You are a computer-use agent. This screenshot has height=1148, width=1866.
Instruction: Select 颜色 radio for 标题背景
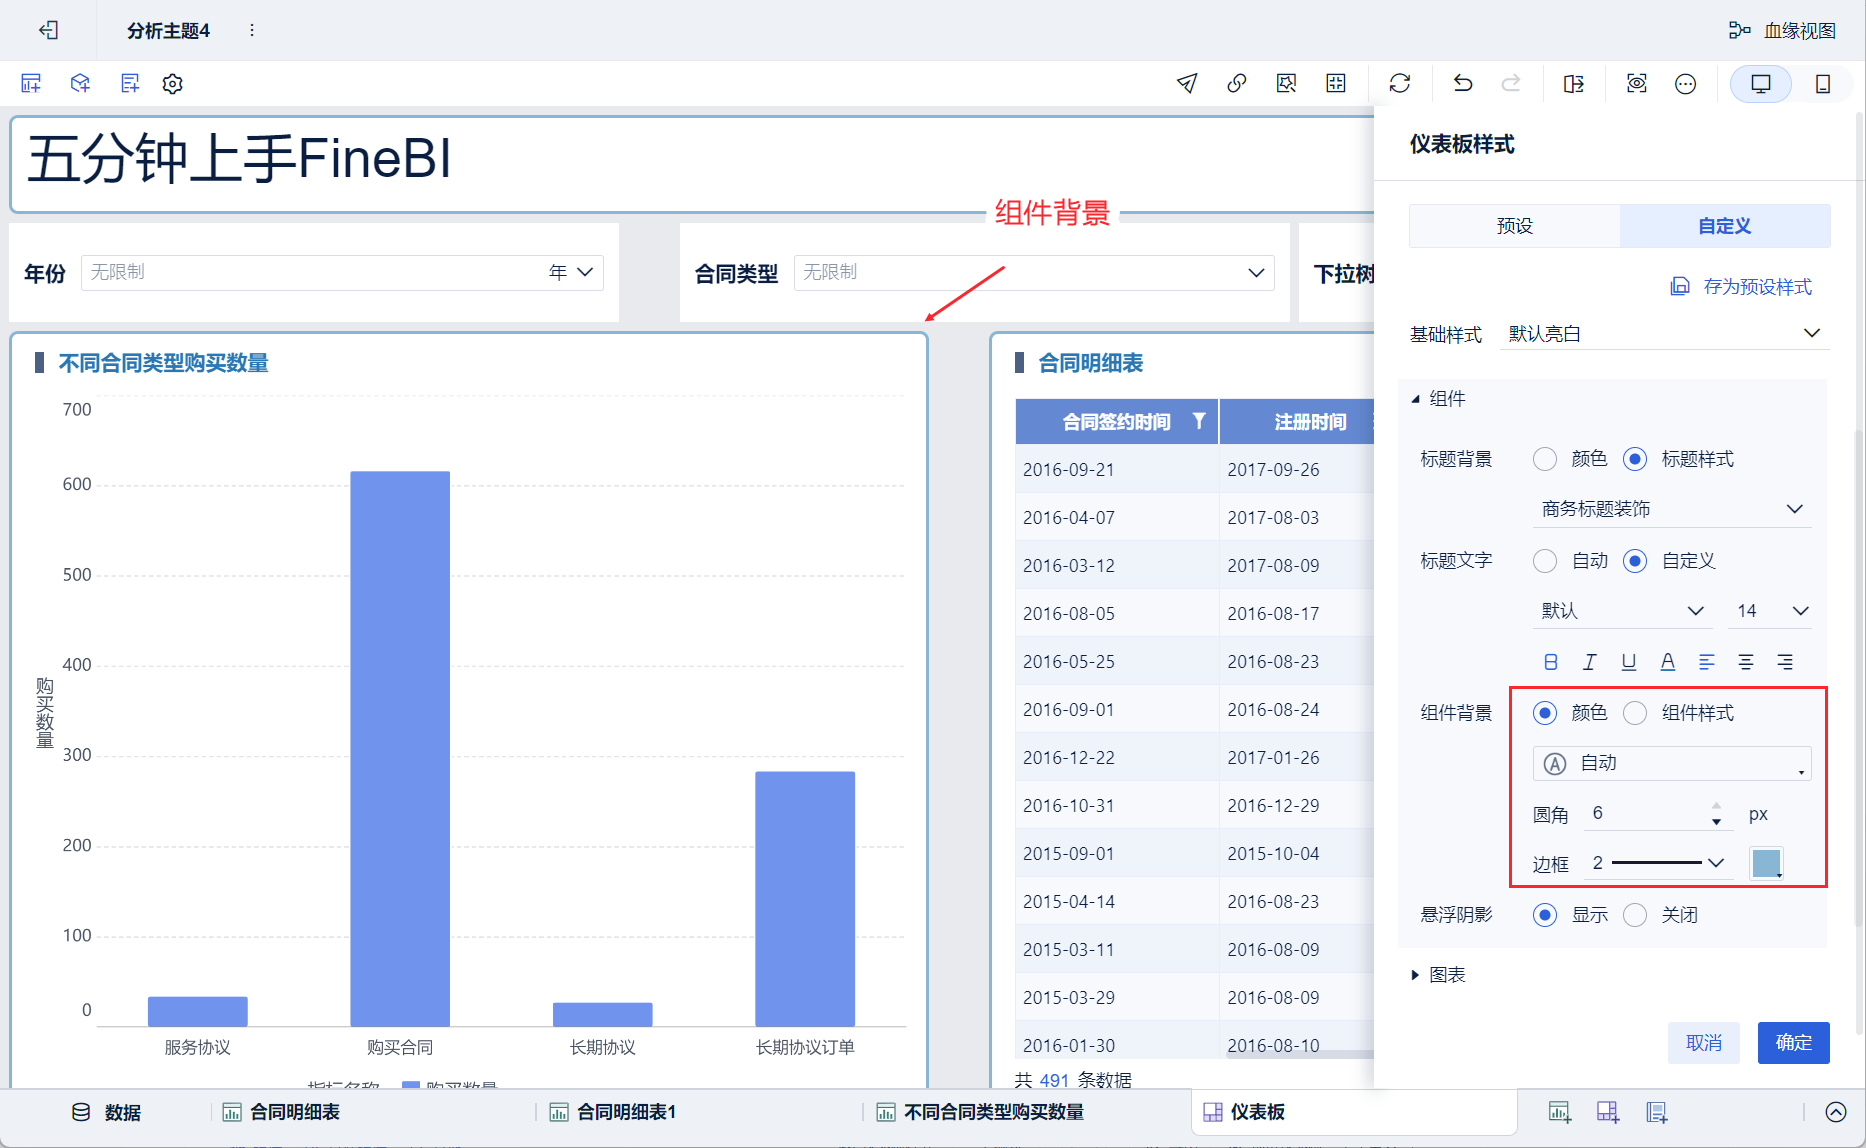coord(1545,459)
